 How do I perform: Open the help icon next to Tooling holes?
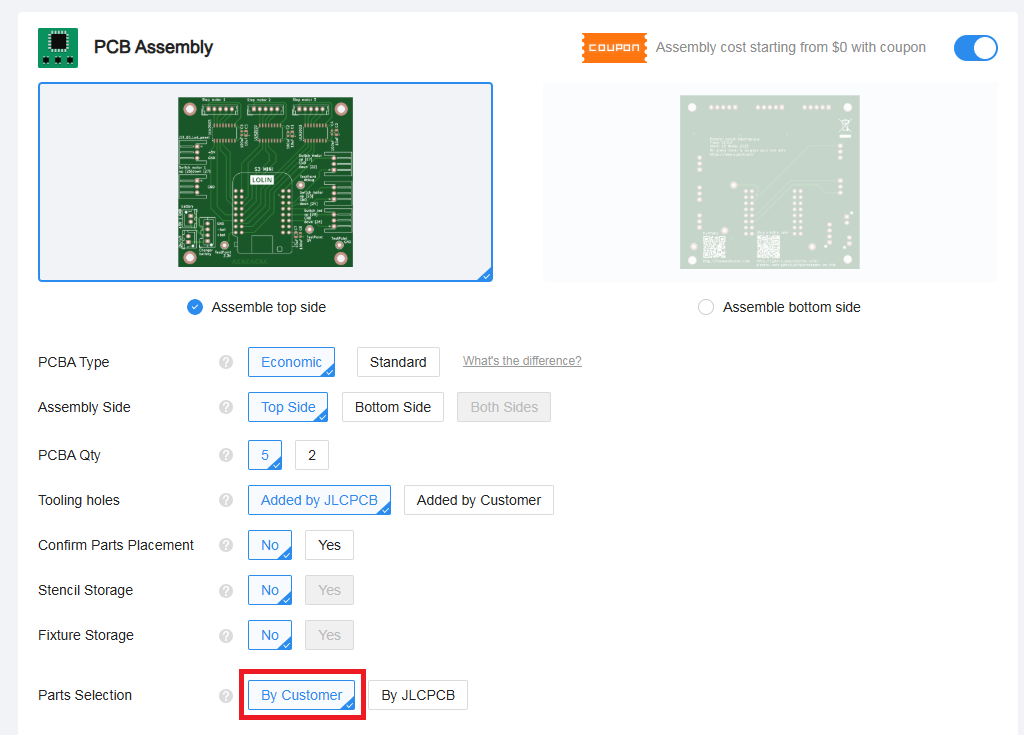[x=226, y=500]
